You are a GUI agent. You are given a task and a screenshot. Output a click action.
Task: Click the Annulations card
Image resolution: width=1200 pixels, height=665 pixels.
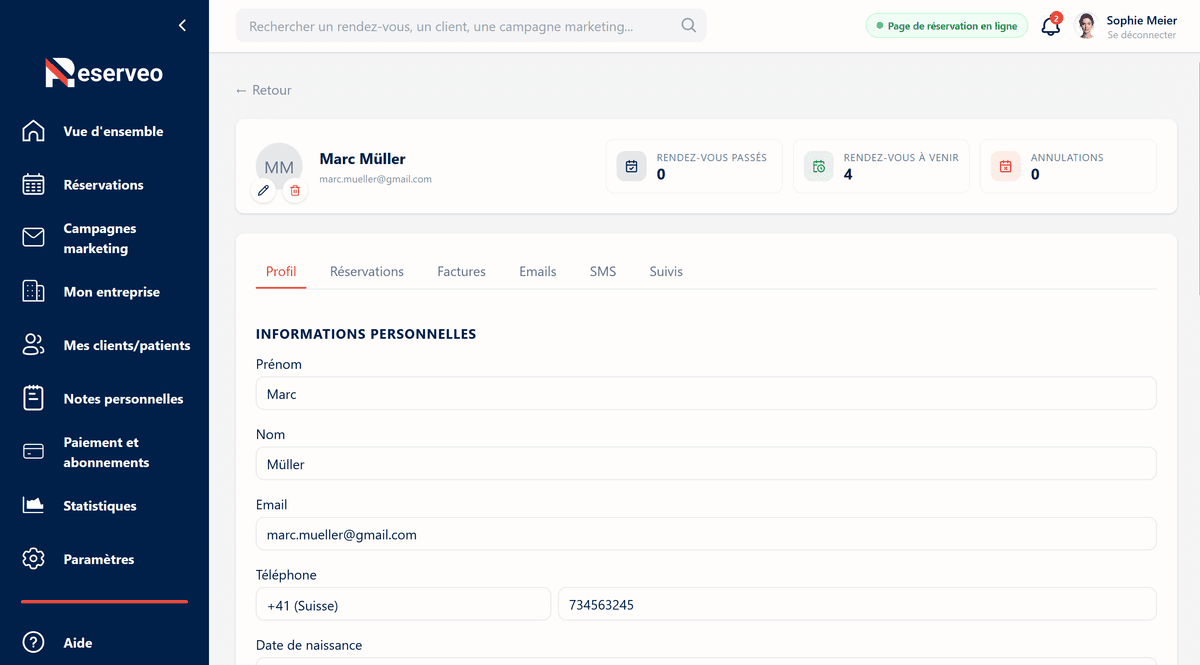tap(1068, 166)
